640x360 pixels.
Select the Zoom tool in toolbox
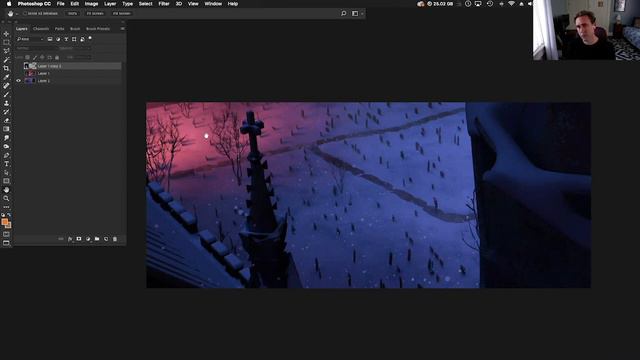(6, 198)
